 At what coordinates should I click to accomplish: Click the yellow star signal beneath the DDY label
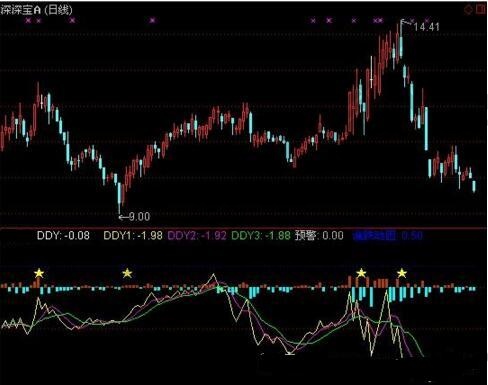(x=39, y=273)
